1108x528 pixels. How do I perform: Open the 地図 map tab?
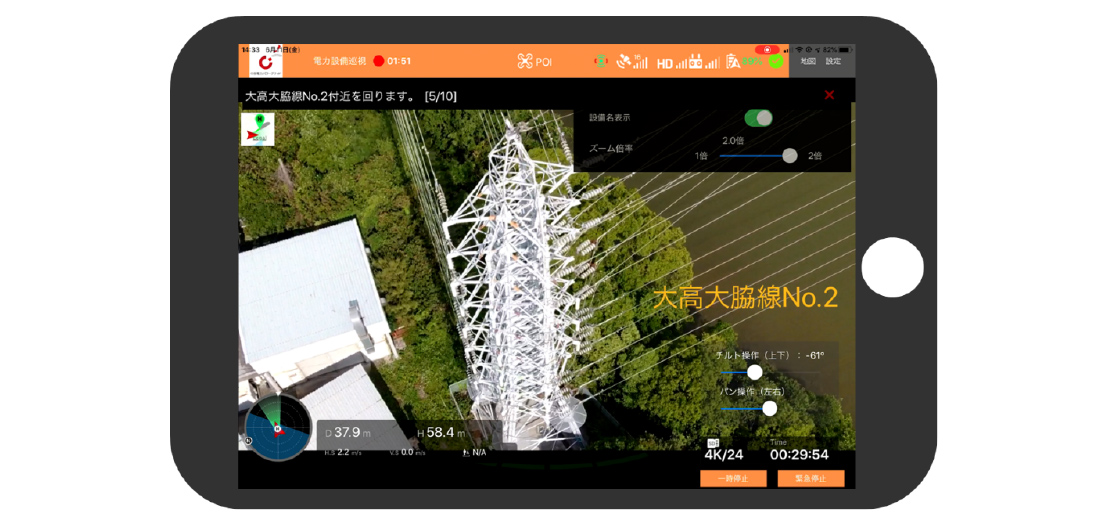point(808,61)
